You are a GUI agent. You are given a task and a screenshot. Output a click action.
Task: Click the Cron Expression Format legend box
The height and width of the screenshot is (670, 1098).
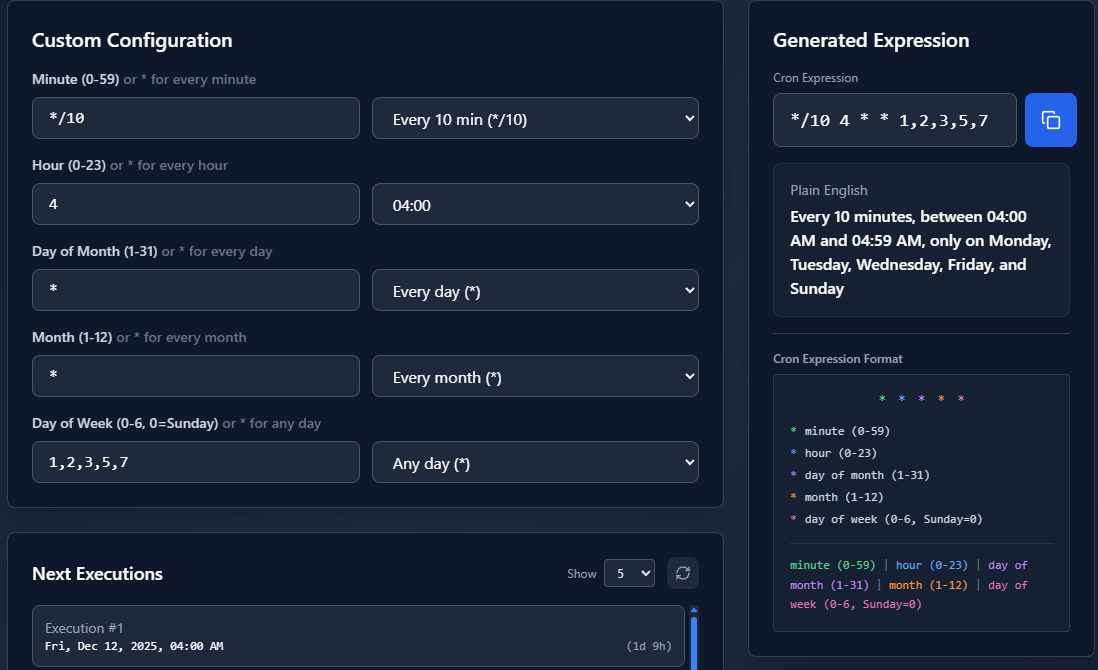click(920, 503)
